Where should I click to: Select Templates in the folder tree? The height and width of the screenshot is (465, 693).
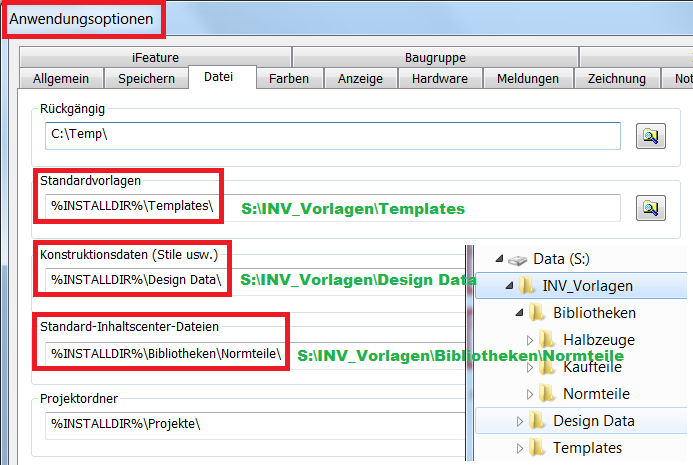pos(587,447)
